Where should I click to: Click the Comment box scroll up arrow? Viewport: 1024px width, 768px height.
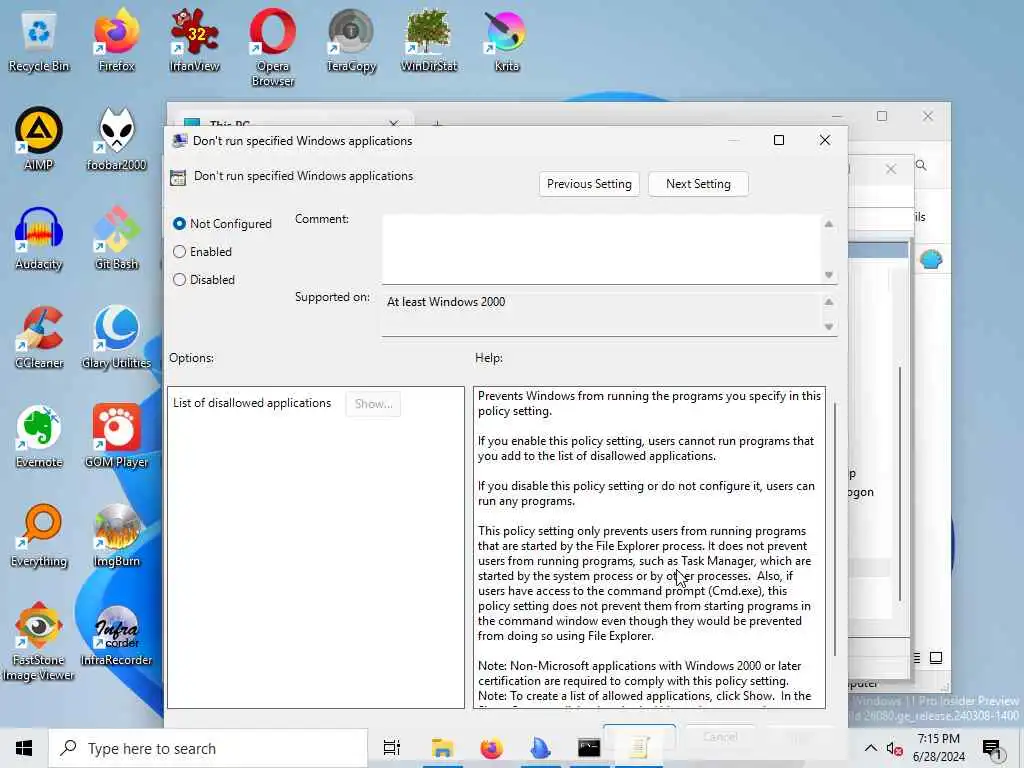coord(829,224)
